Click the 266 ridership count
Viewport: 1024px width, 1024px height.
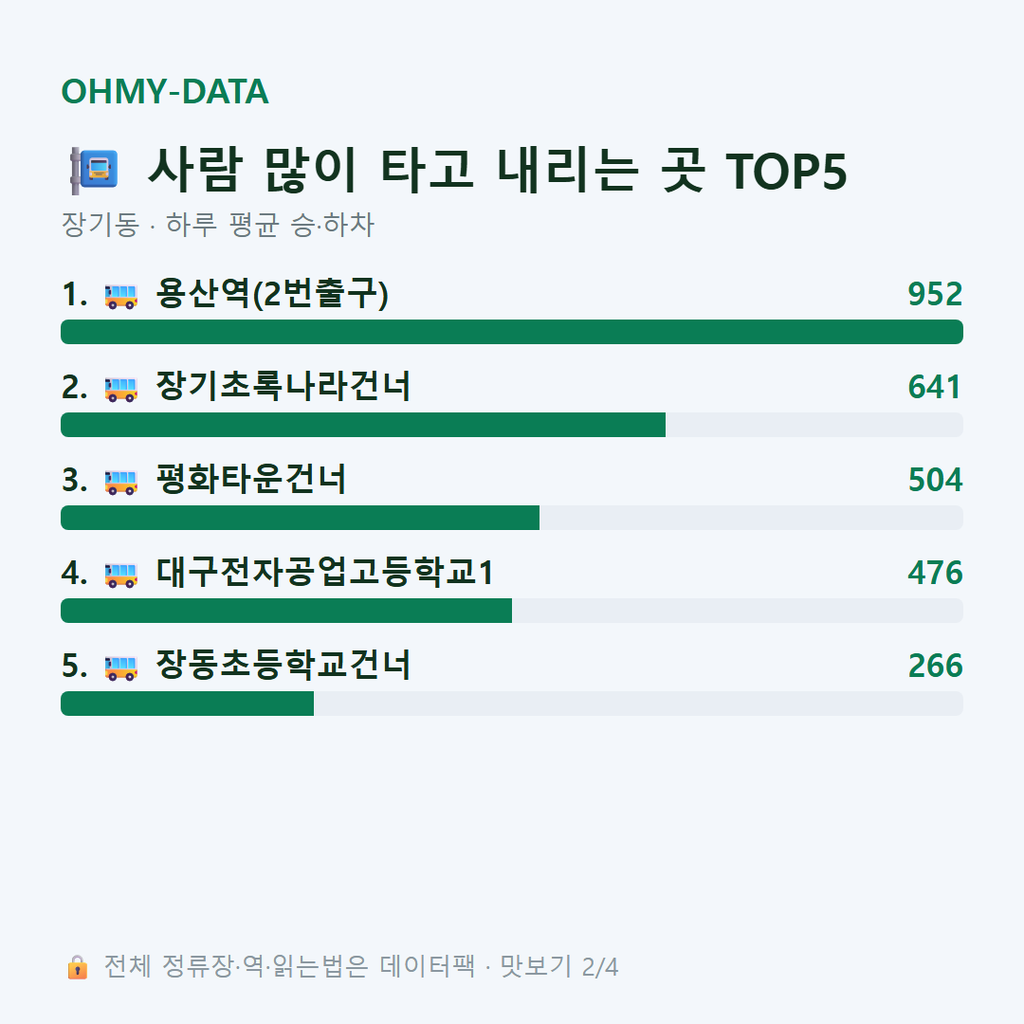(x=935, y=665)
